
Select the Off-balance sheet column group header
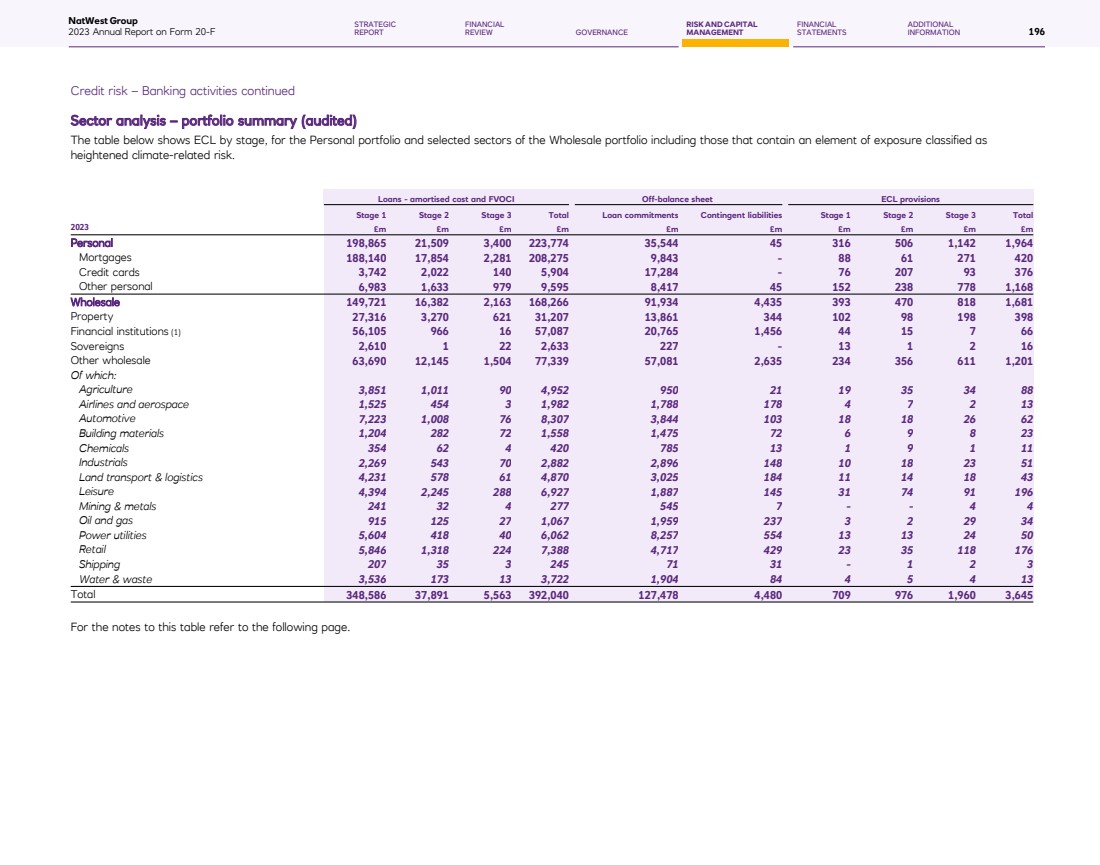676,199
